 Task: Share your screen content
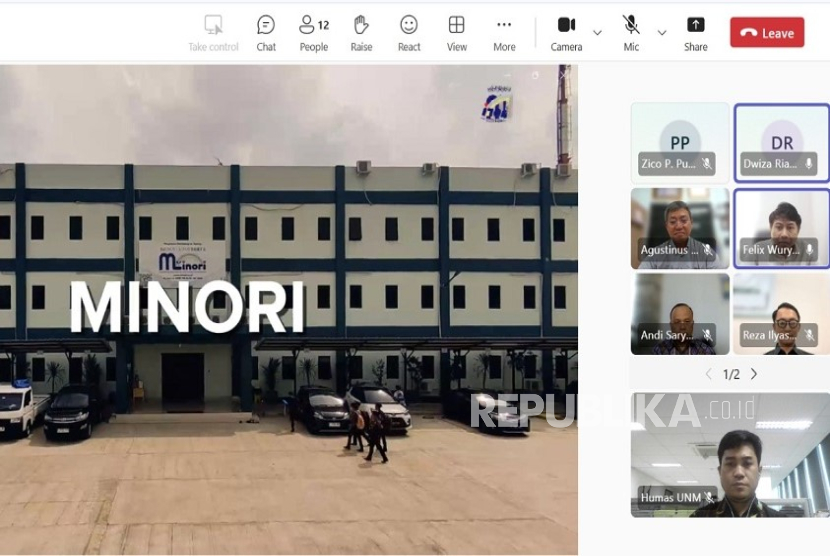click(696, 33)
